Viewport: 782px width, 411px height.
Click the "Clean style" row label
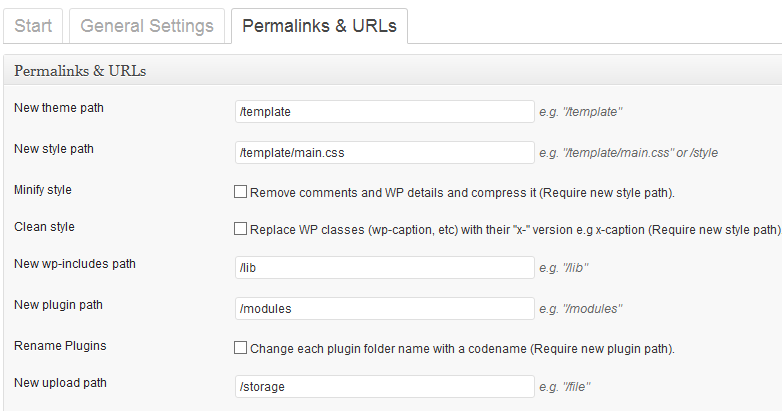coord(44,227)
